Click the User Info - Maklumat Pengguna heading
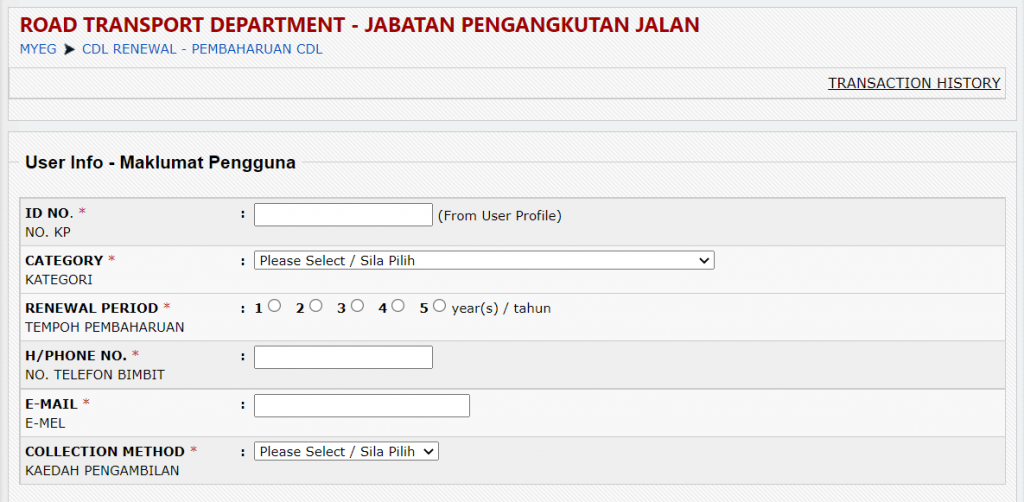 coord(160,163)
